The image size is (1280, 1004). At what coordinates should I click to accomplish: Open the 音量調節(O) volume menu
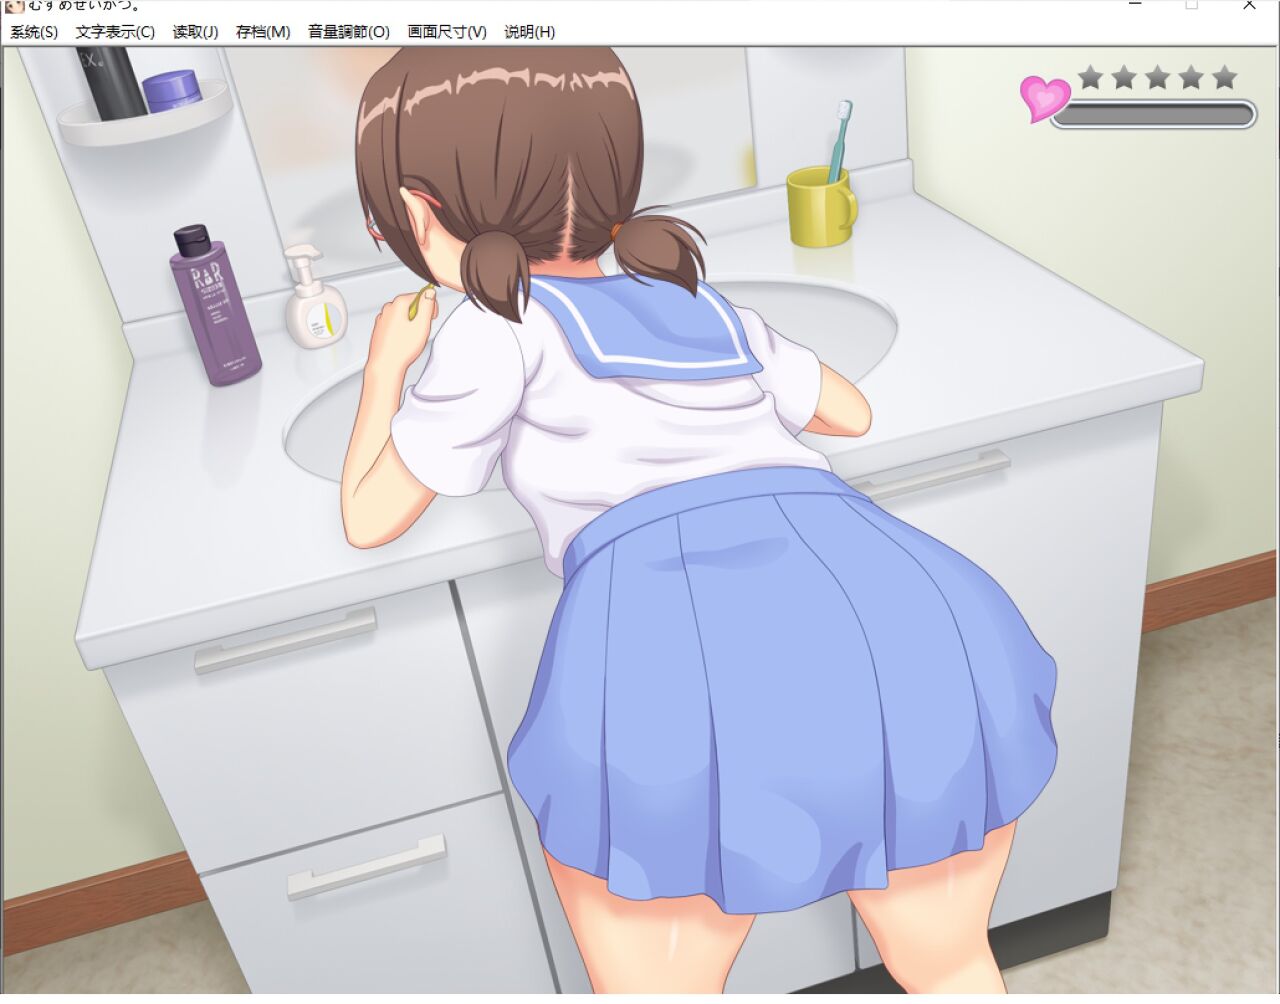click(x=348, y=32)
